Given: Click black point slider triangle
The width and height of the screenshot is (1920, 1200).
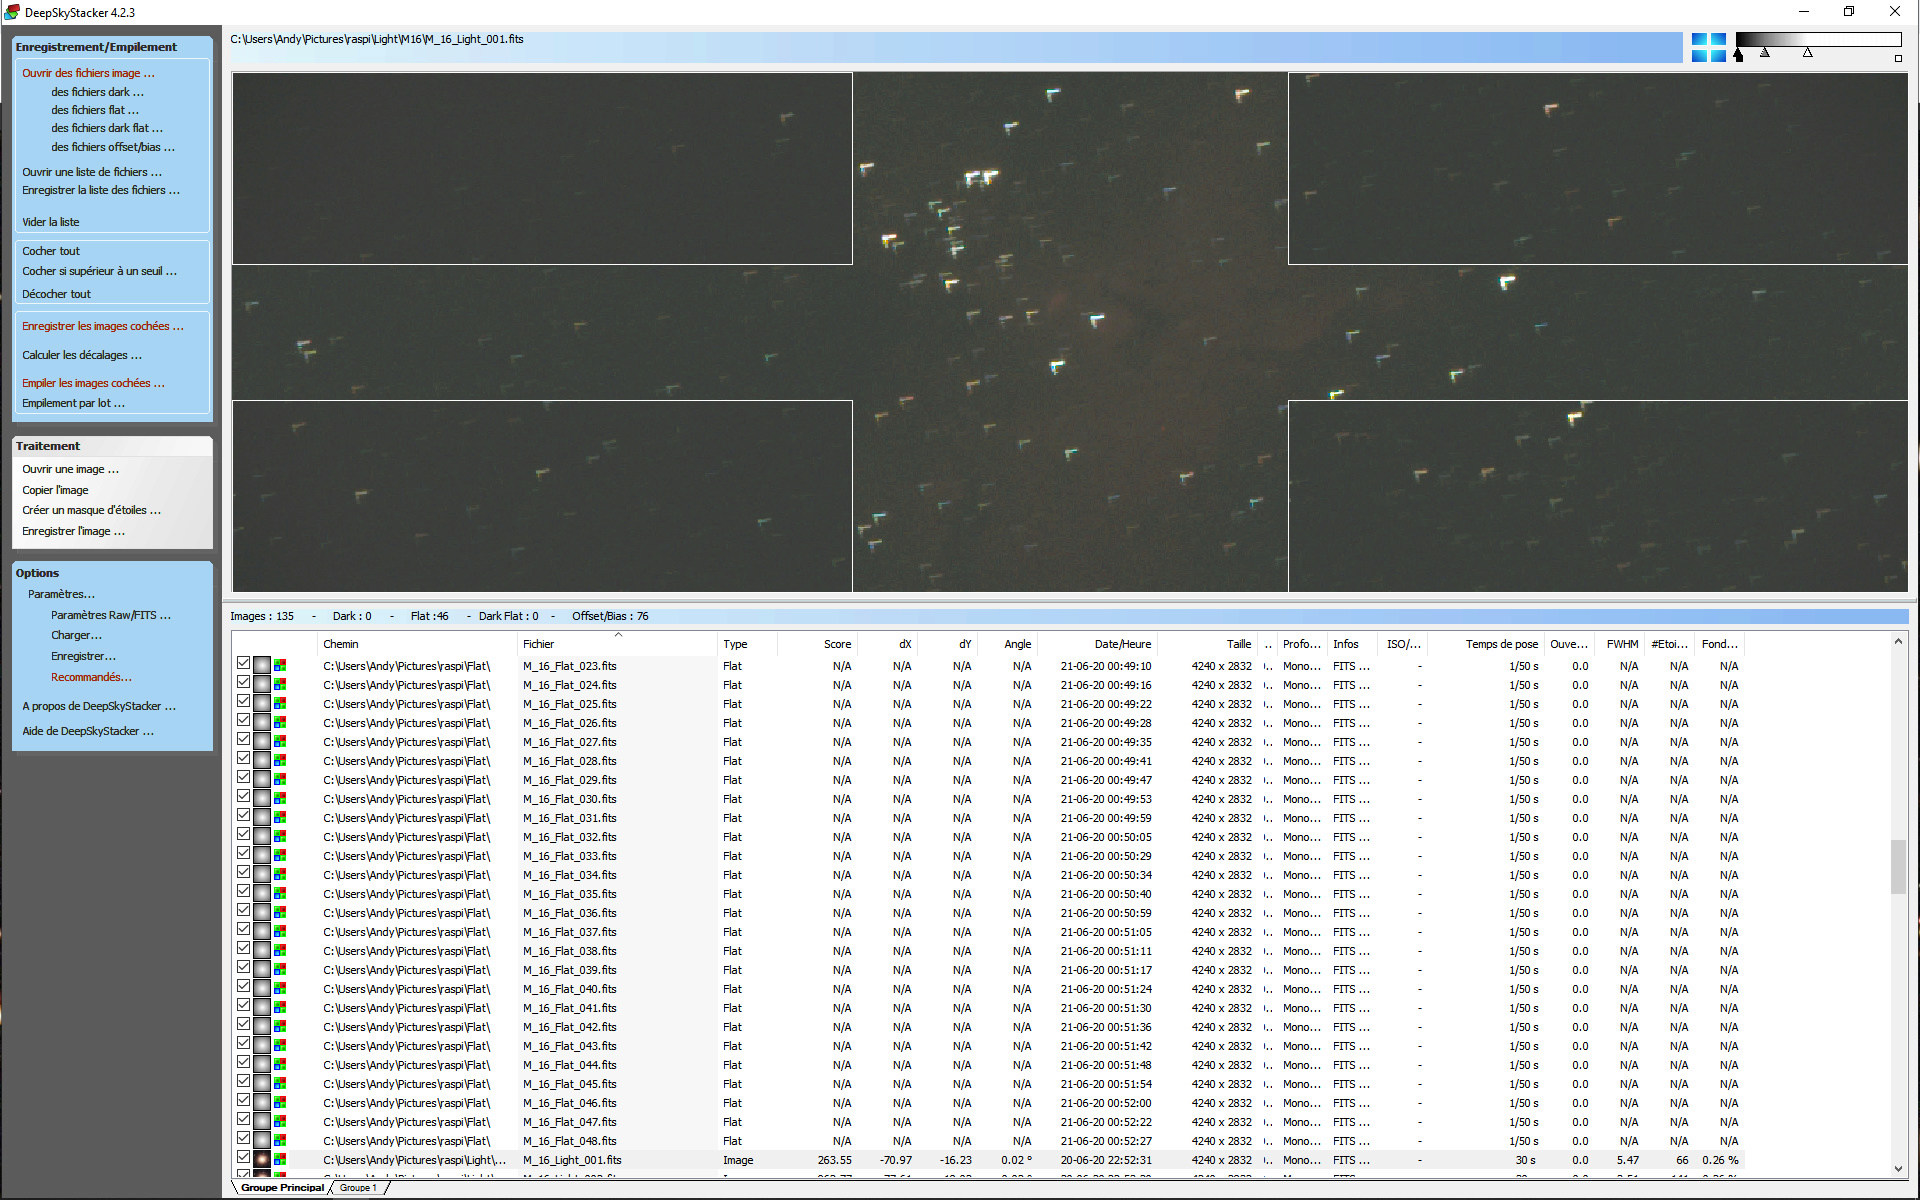Looking at the screenshot, I should [1739, 56].
